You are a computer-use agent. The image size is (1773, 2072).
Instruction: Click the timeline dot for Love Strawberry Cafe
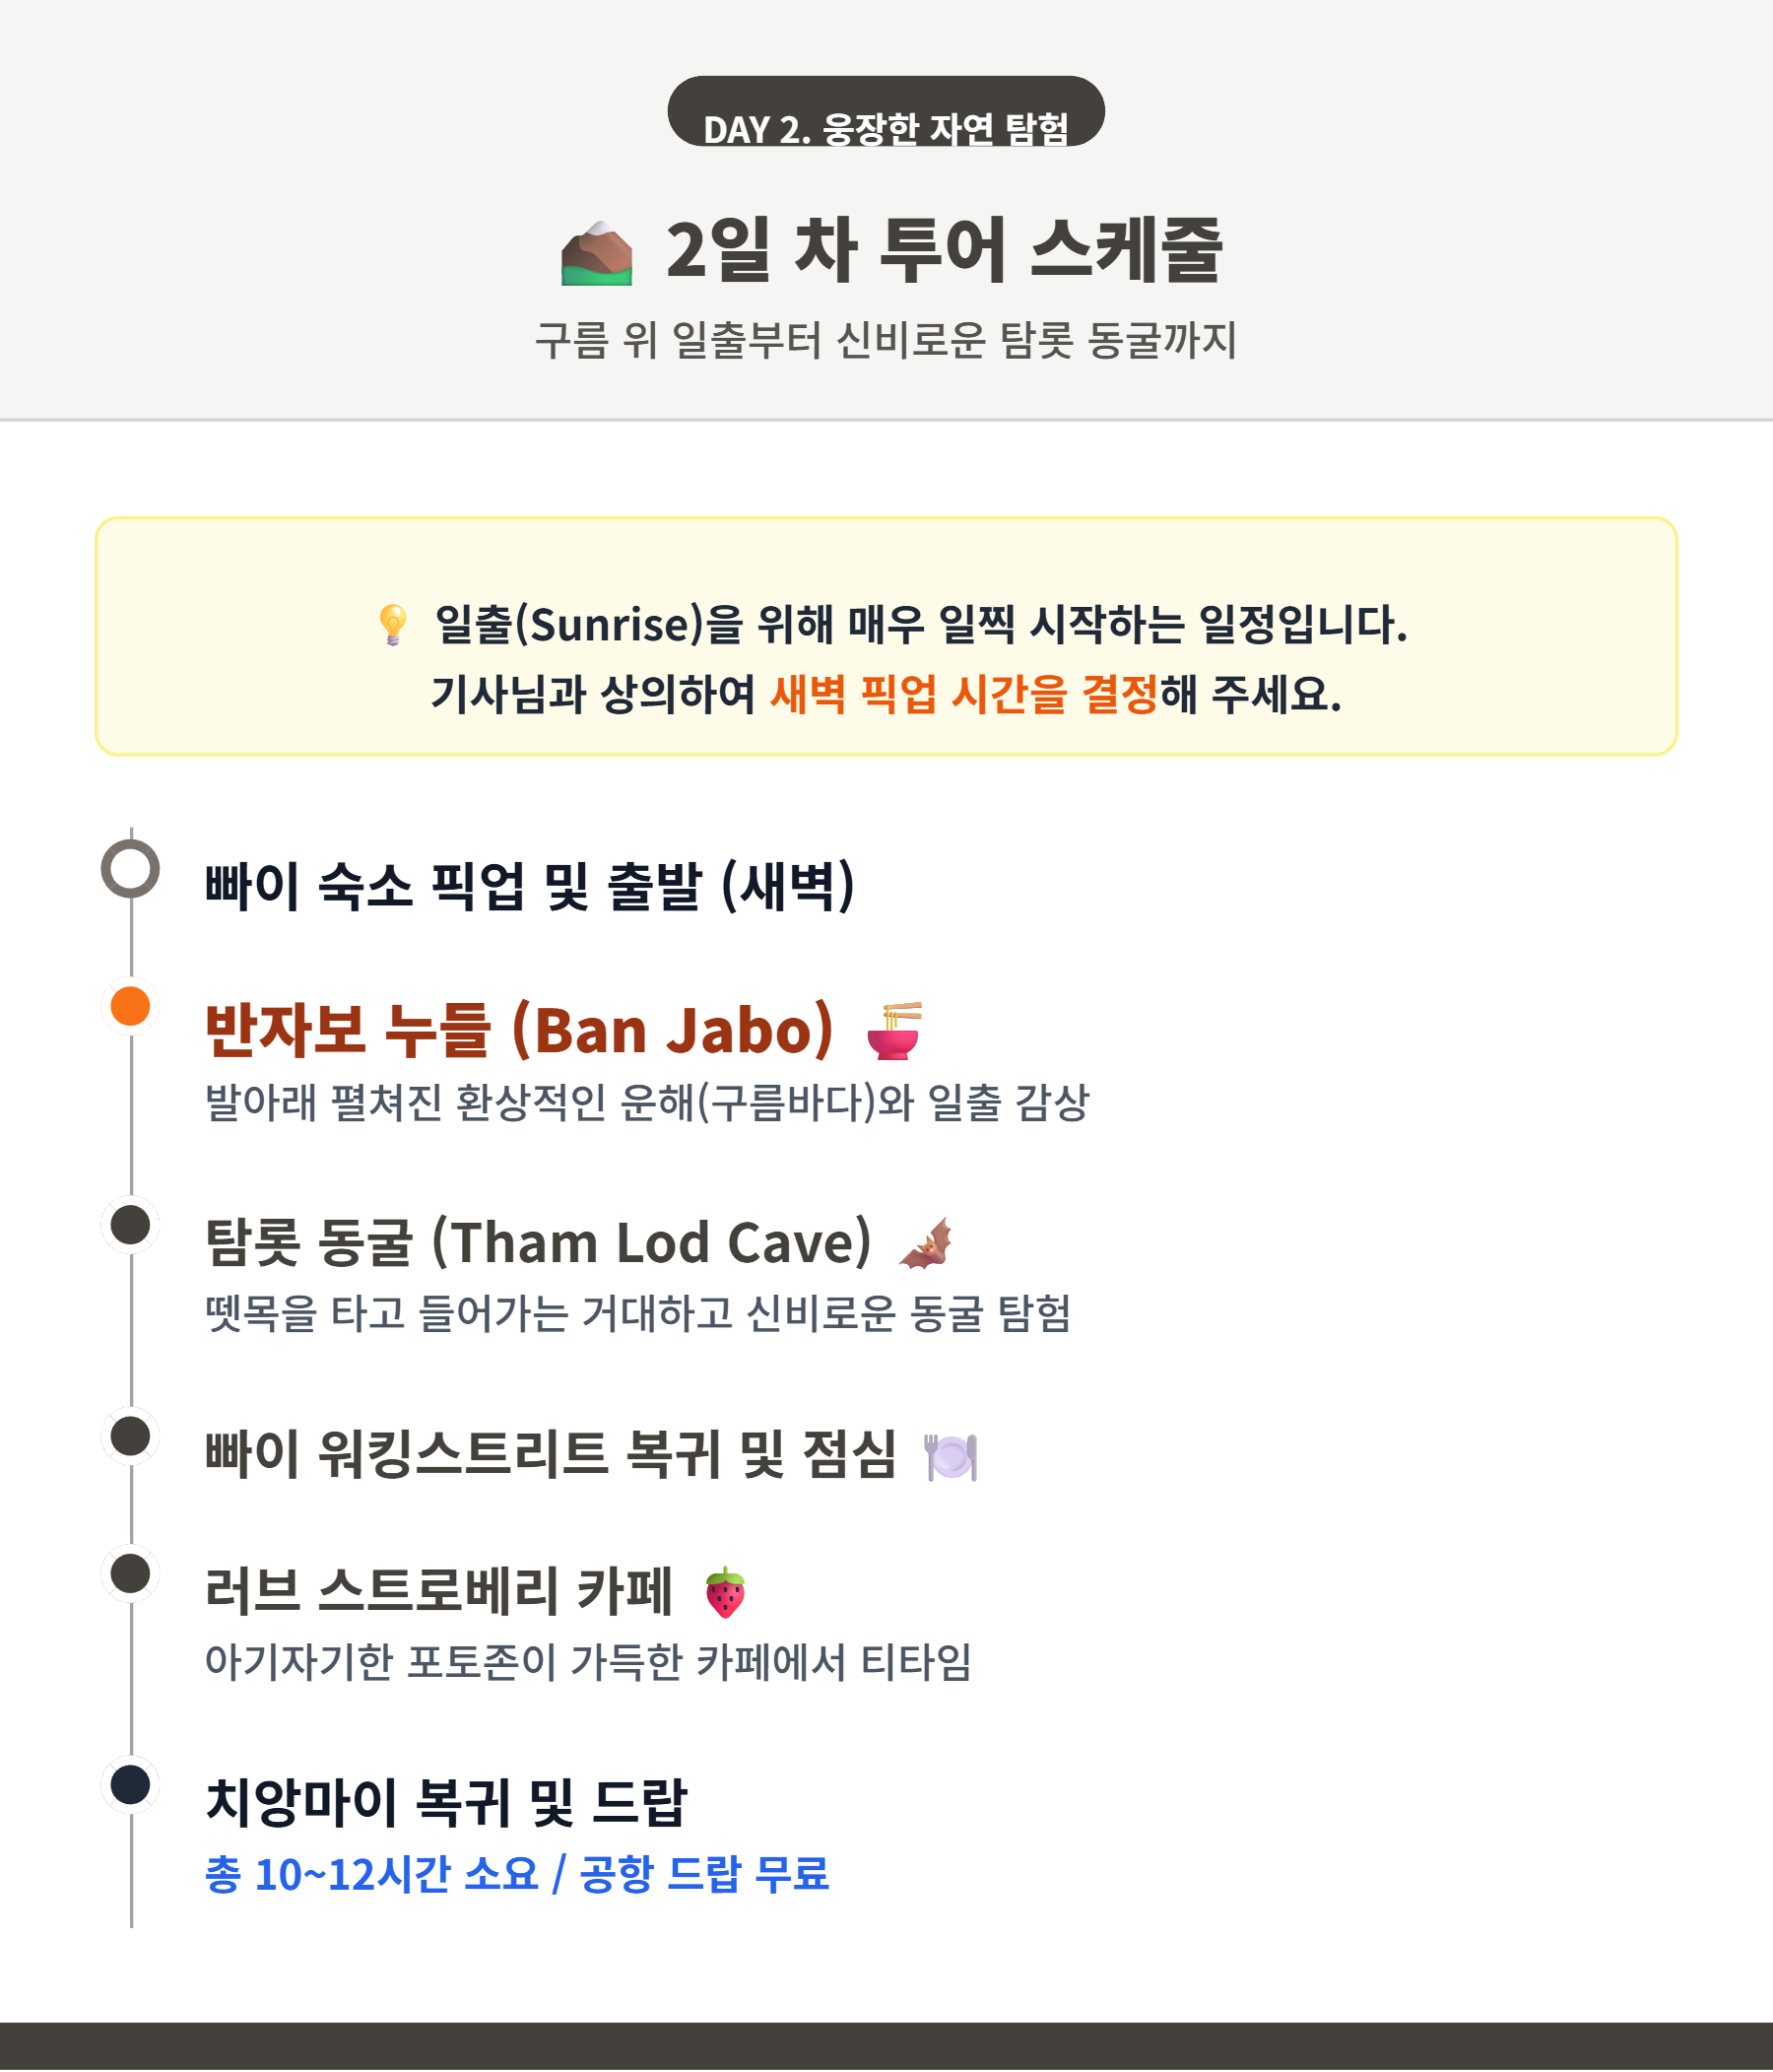coord(131,1574)
